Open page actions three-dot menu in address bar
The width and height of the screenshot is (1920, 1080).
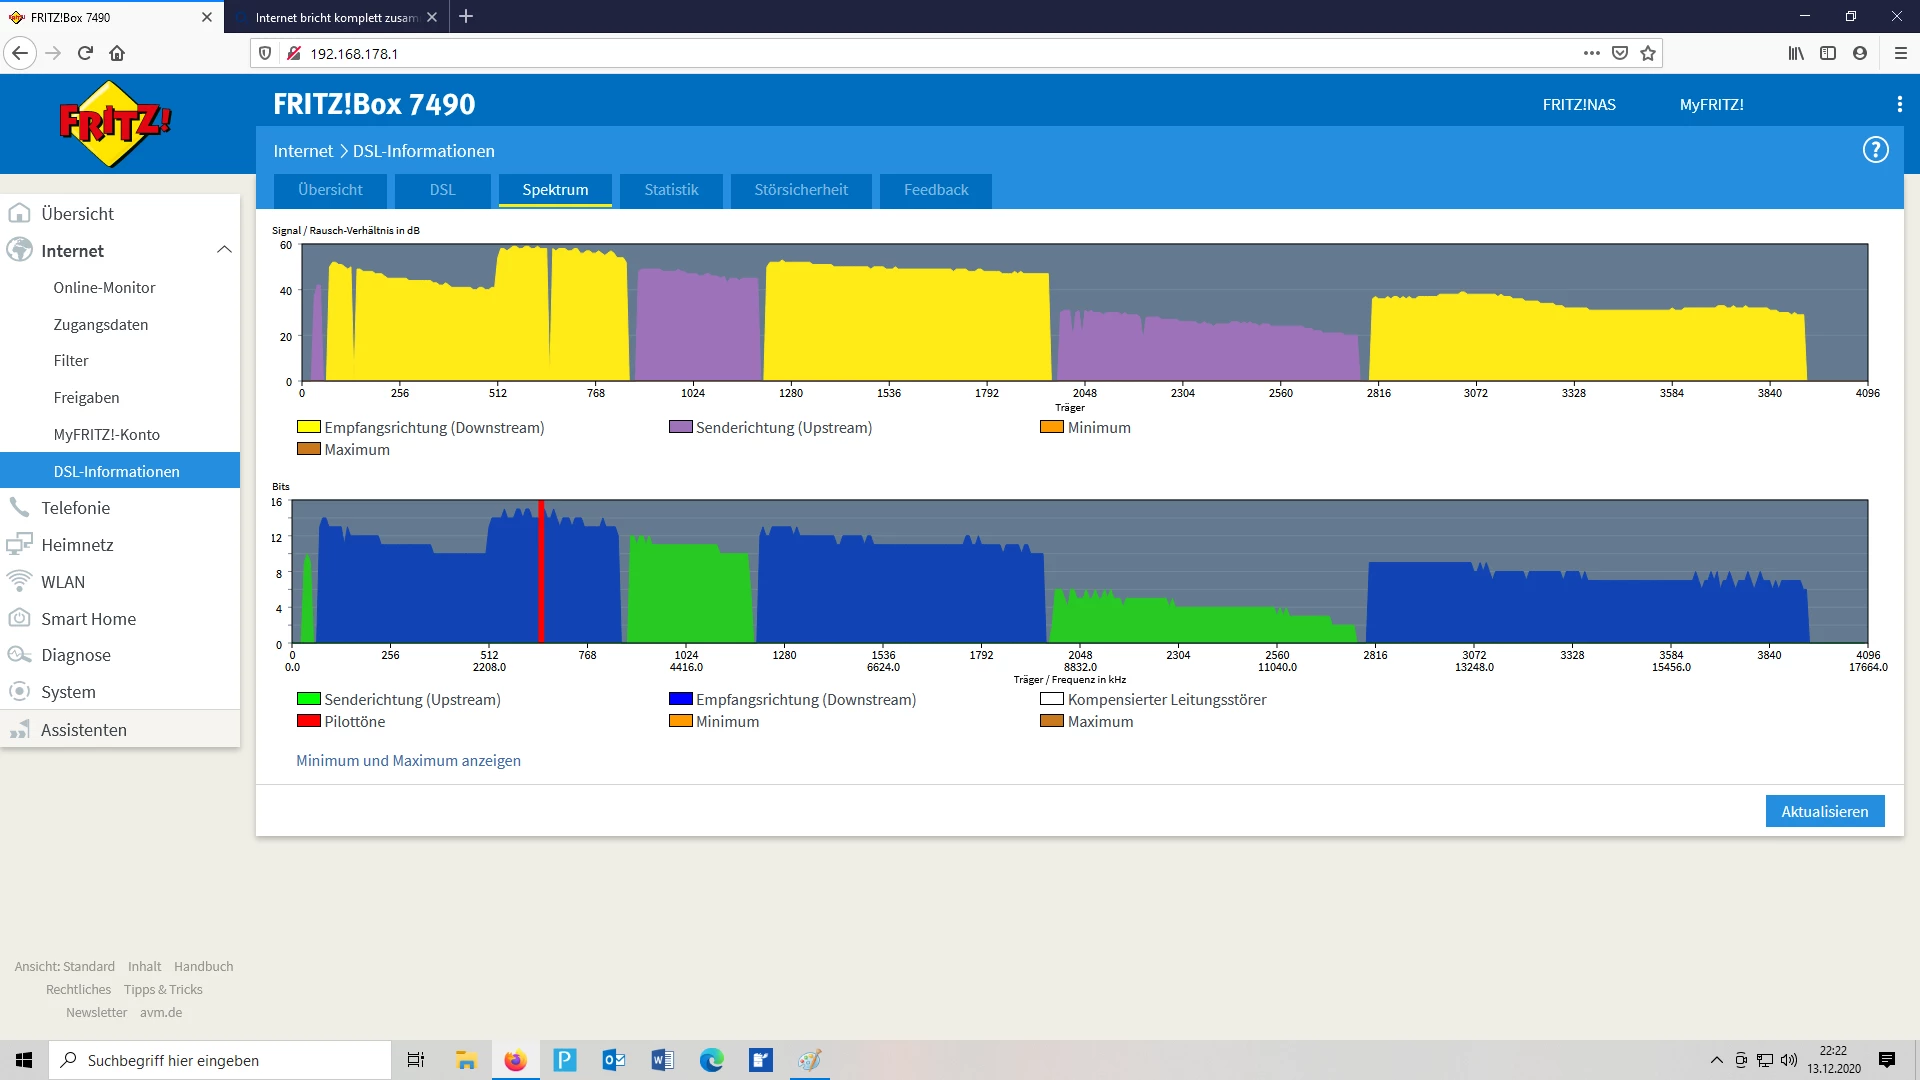[x=1591, y=53]
